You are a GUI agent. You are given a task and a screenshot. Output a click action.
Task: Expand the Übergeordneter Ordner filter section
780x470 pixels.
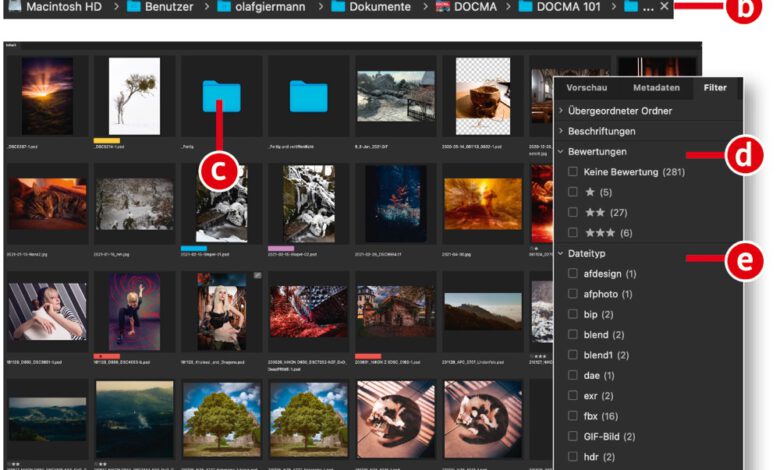point(561,111)
